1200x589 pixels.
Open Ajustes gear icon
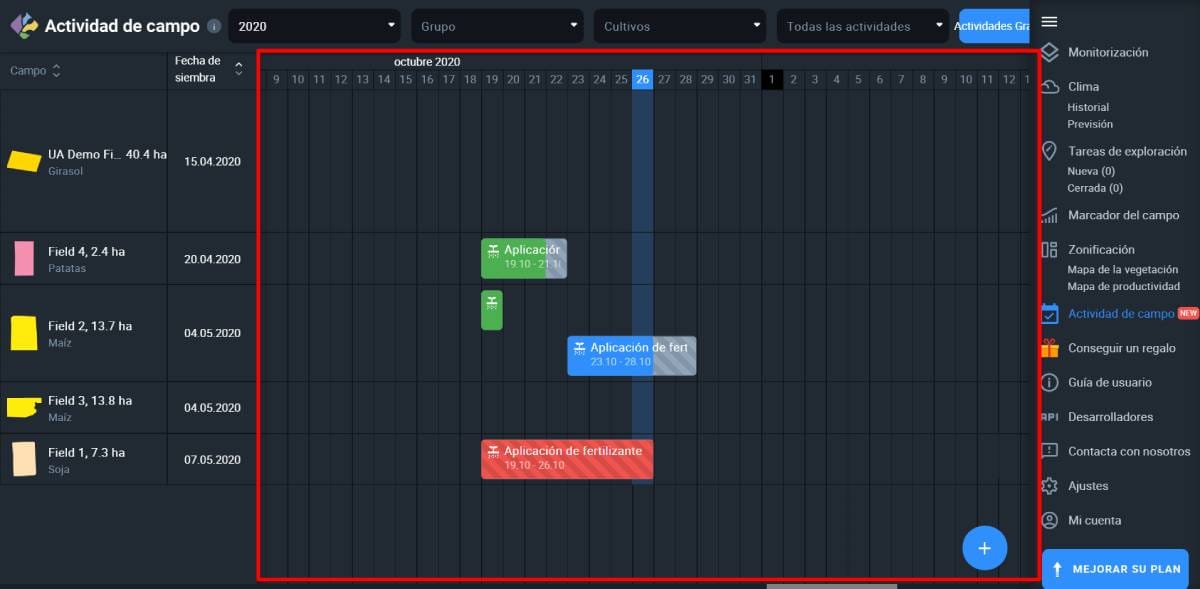tap(1049, 486)
